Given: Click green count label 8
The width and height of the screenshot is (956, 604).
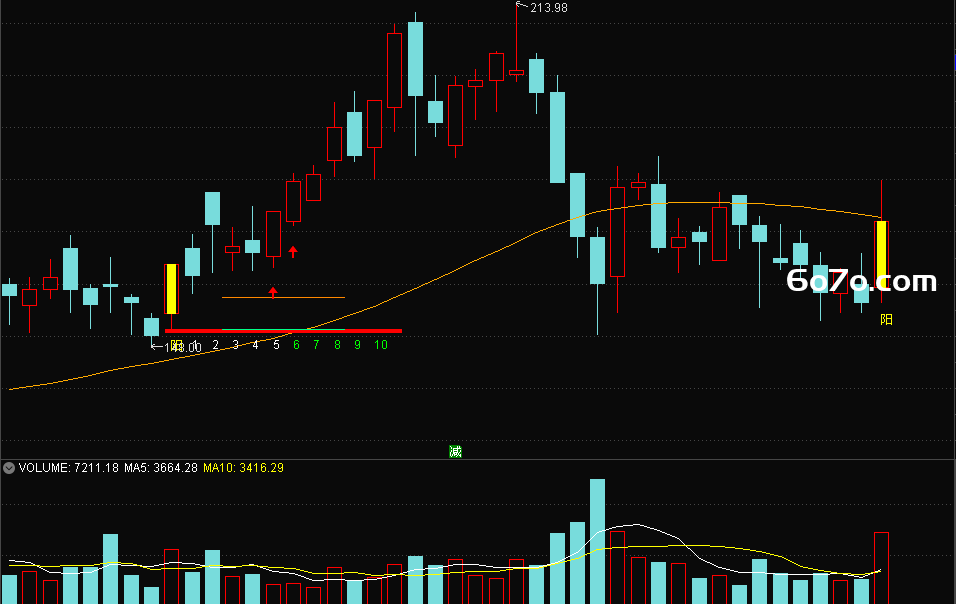Looking at the screenshot, I should [x=337, y=345].
